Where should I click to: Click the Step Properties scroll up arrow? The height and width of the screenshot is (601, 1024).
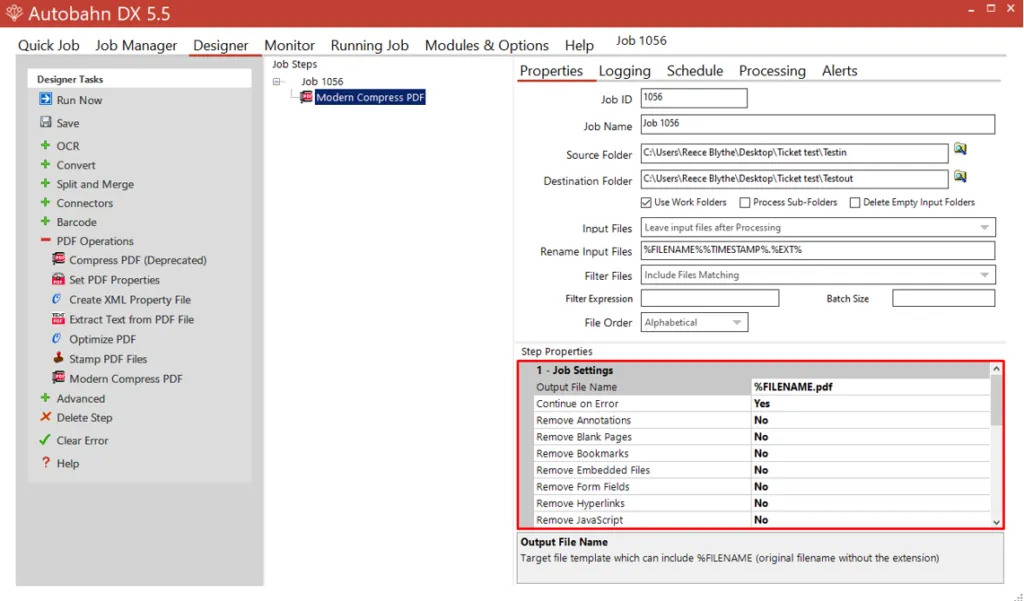coord(996,368)
